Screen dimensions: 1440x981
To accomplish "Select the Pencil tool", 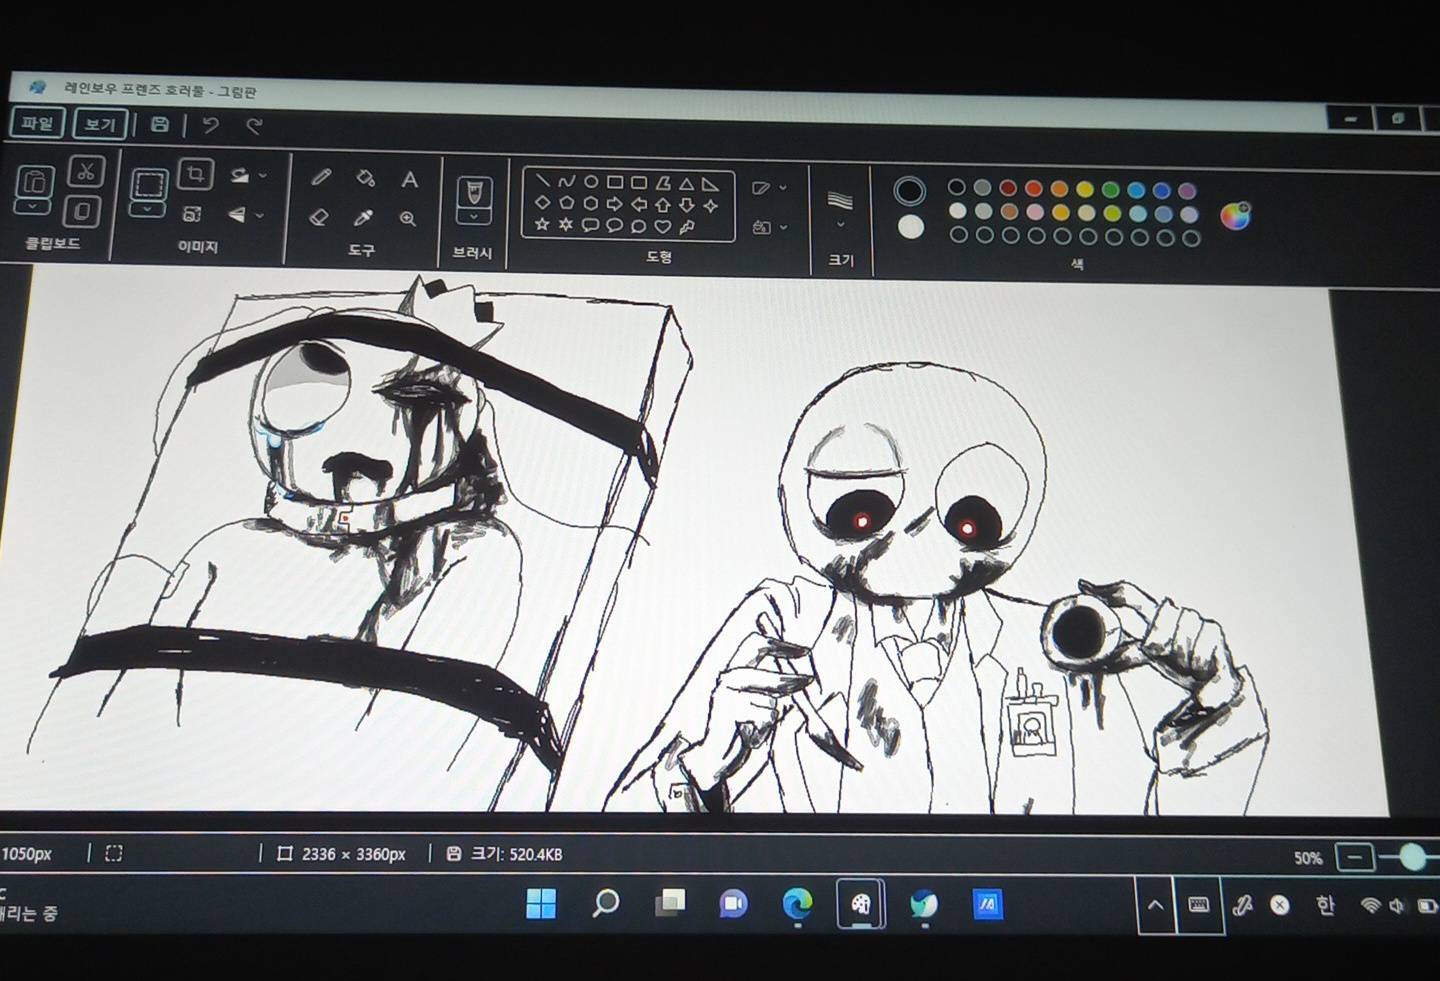I will click(x=320, y=177).
